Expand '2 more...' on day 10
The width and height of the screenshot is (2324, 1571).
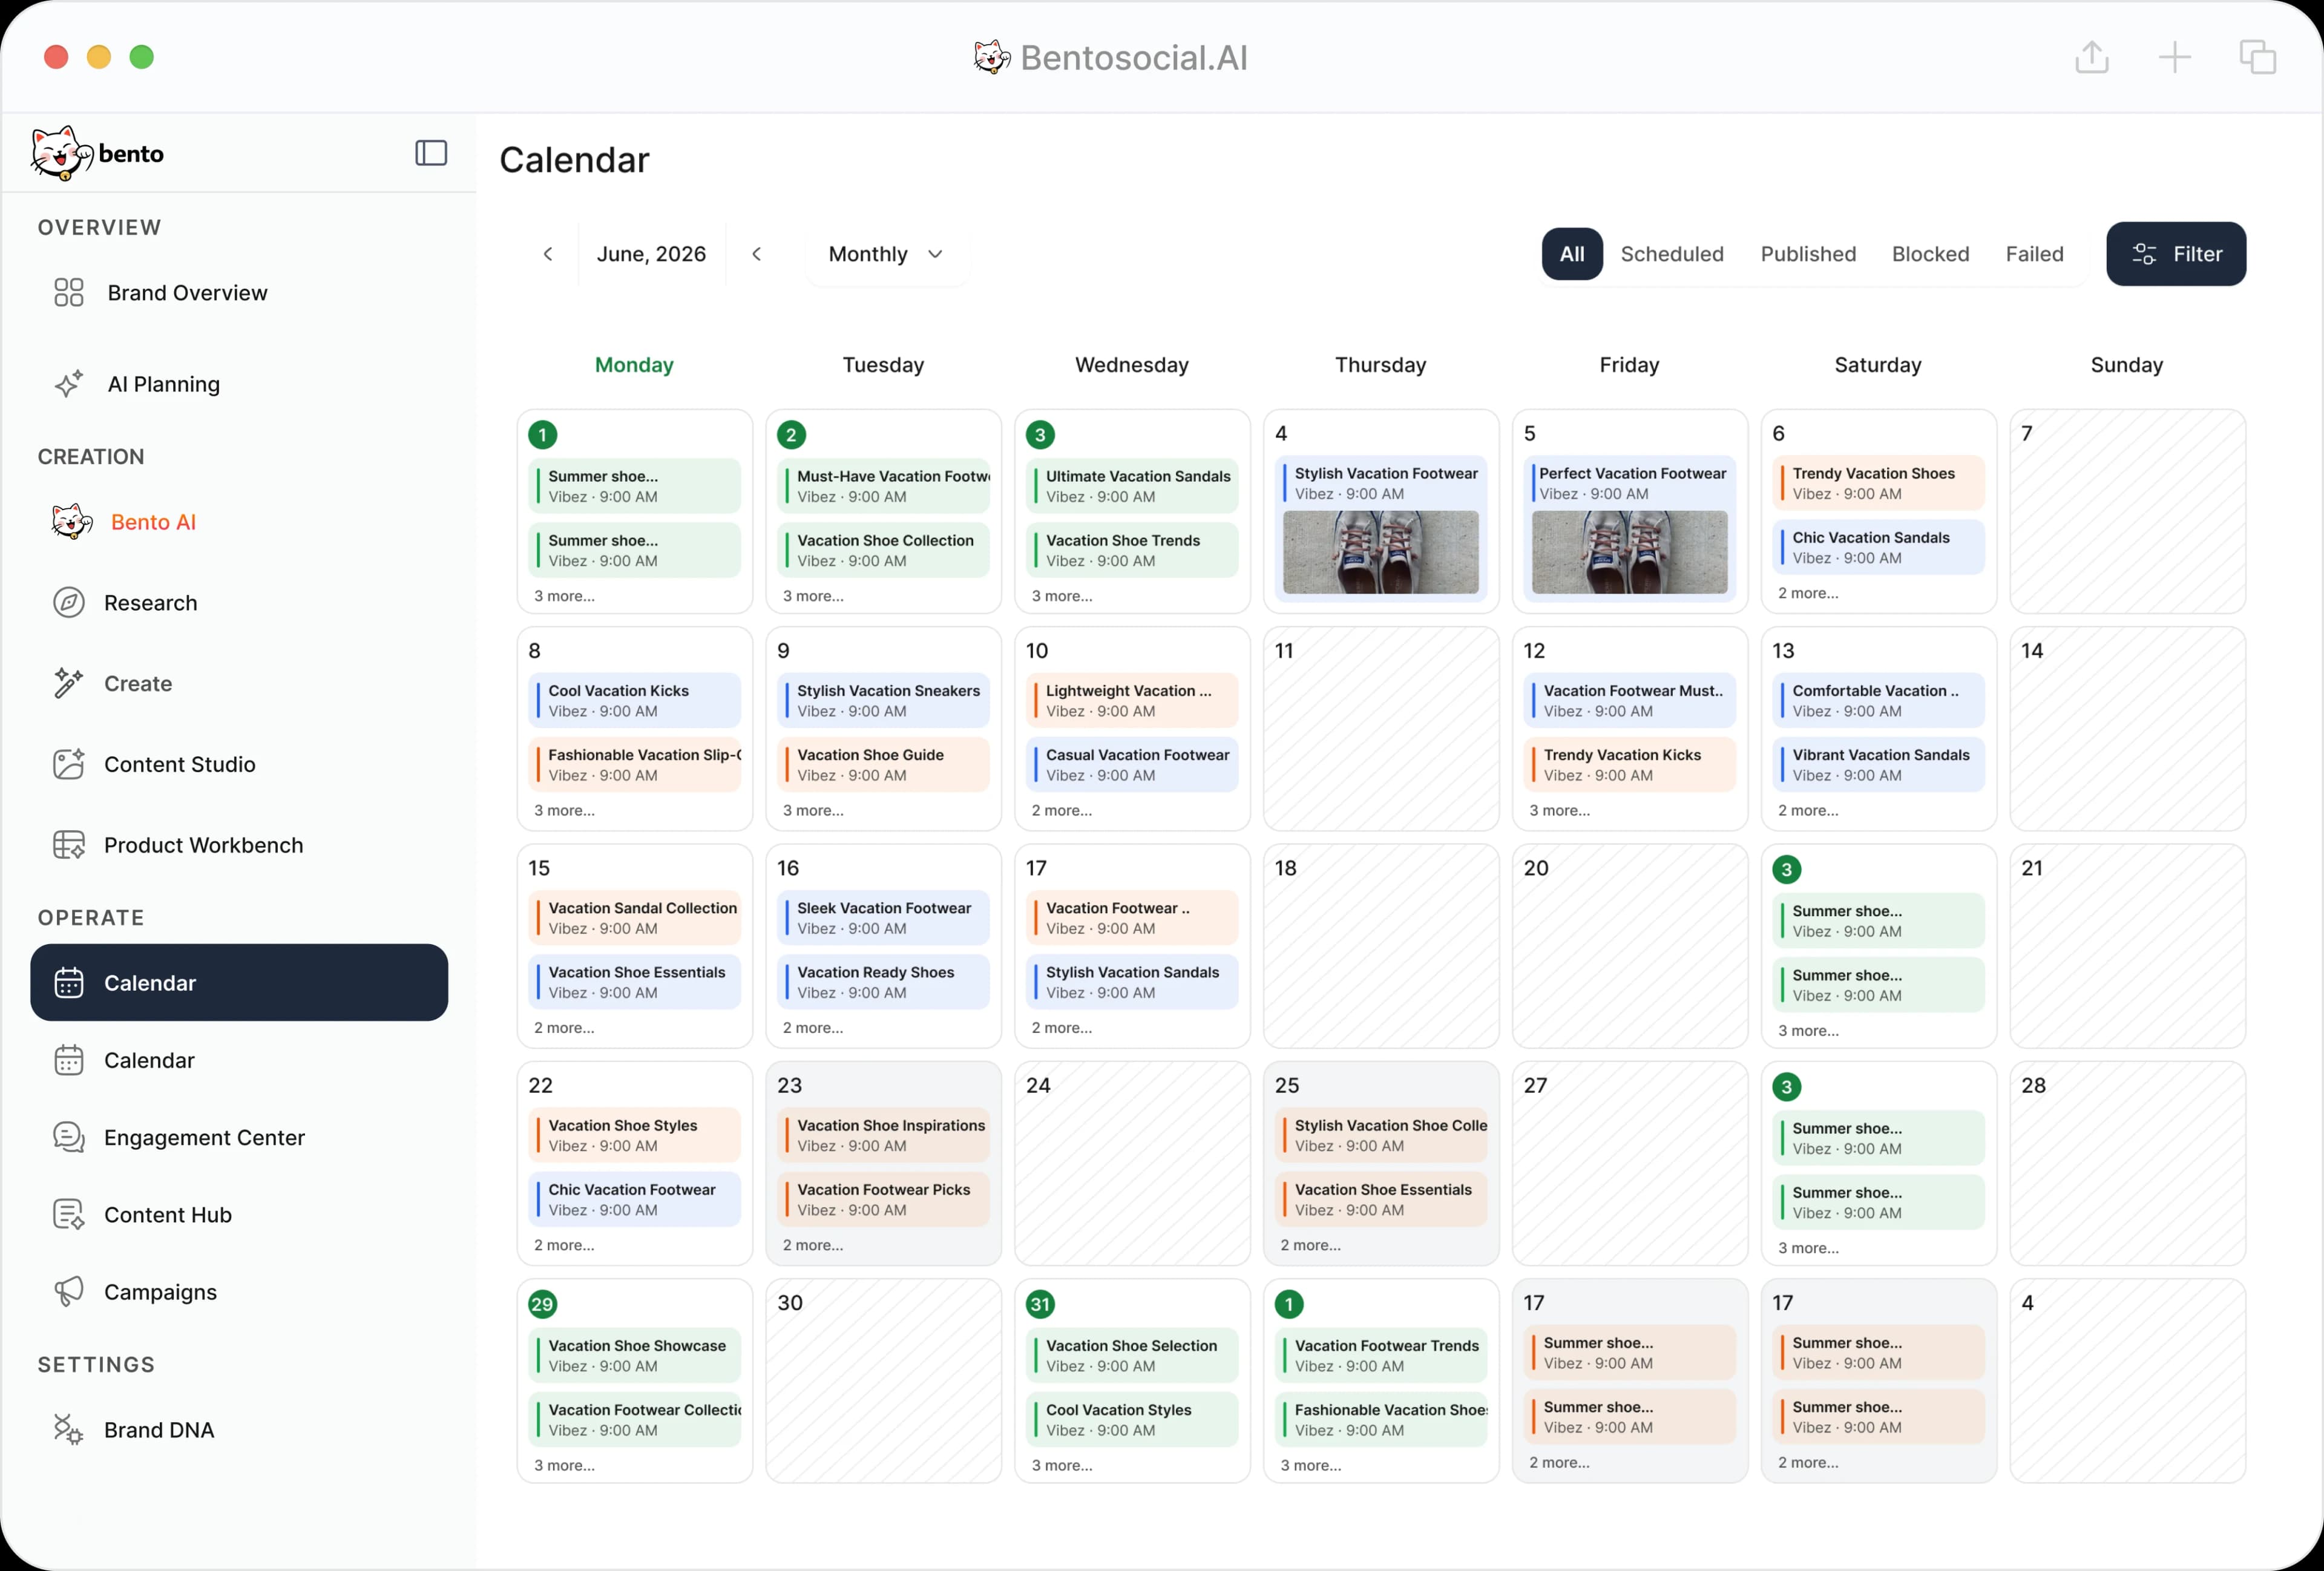1062,810
